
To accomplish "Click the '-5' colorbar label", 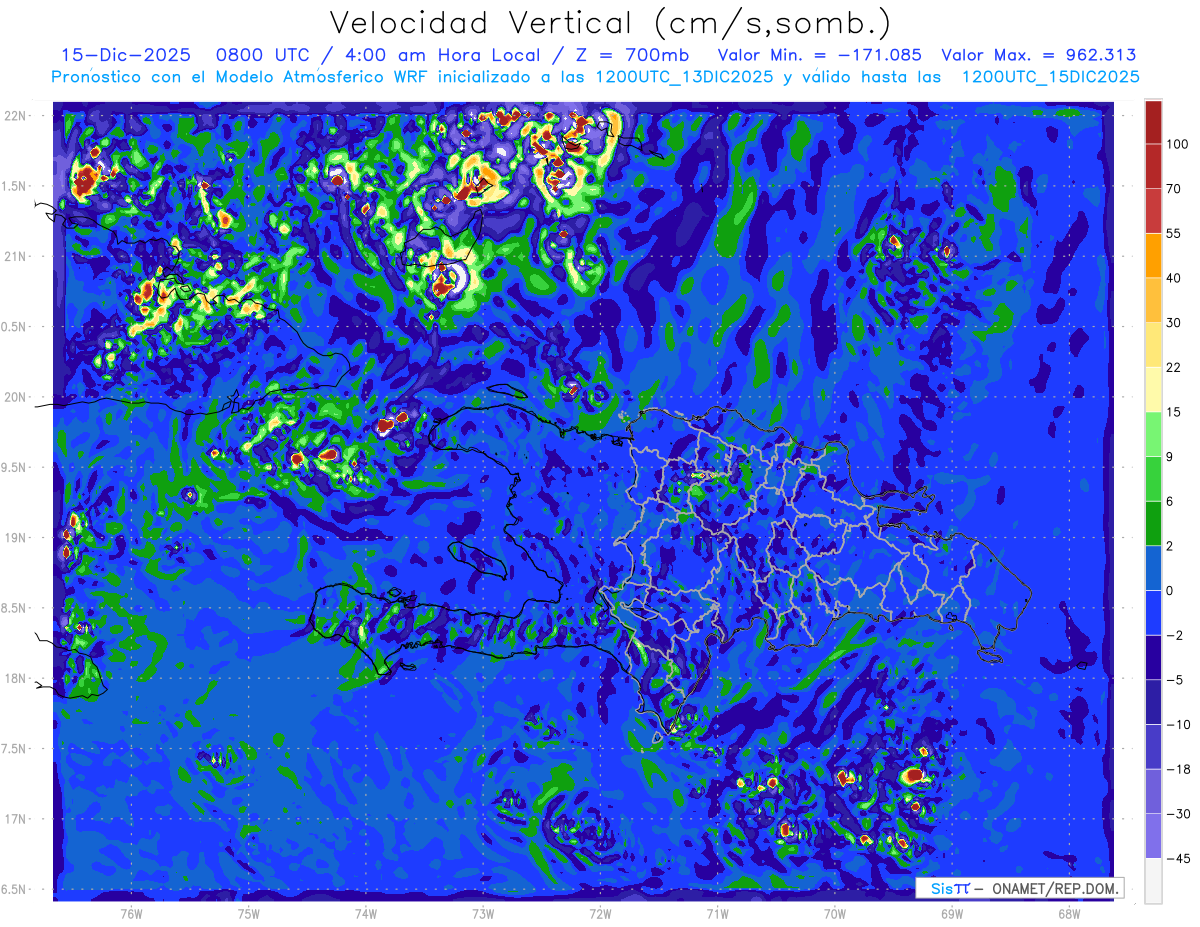I will (x=1174, y=680).
